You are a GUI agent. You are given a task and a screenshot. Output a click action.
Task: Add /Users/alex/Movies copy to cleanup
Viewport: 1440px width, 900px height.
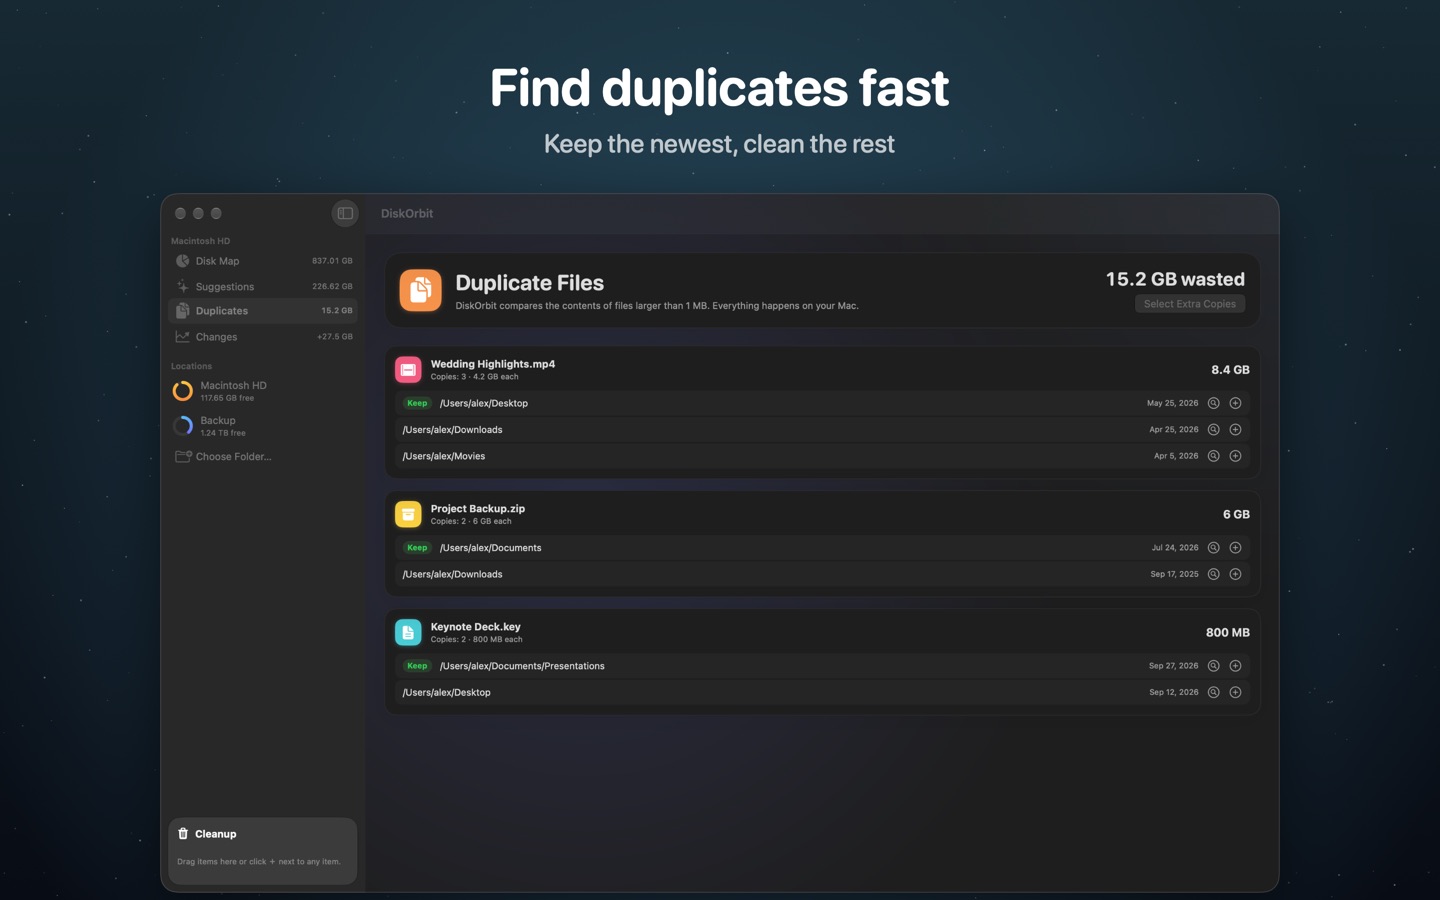click(x=1235, y=456)
